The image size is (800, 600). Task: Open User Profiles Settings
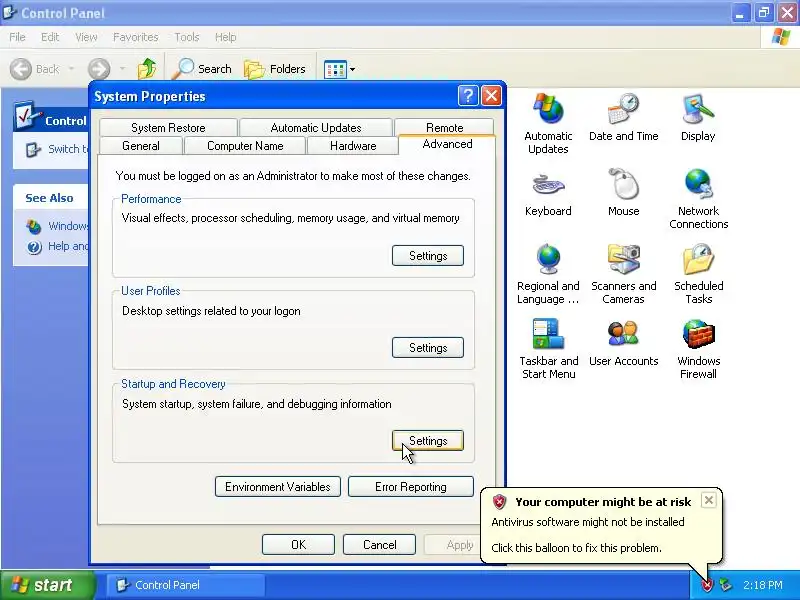point(428,347)
